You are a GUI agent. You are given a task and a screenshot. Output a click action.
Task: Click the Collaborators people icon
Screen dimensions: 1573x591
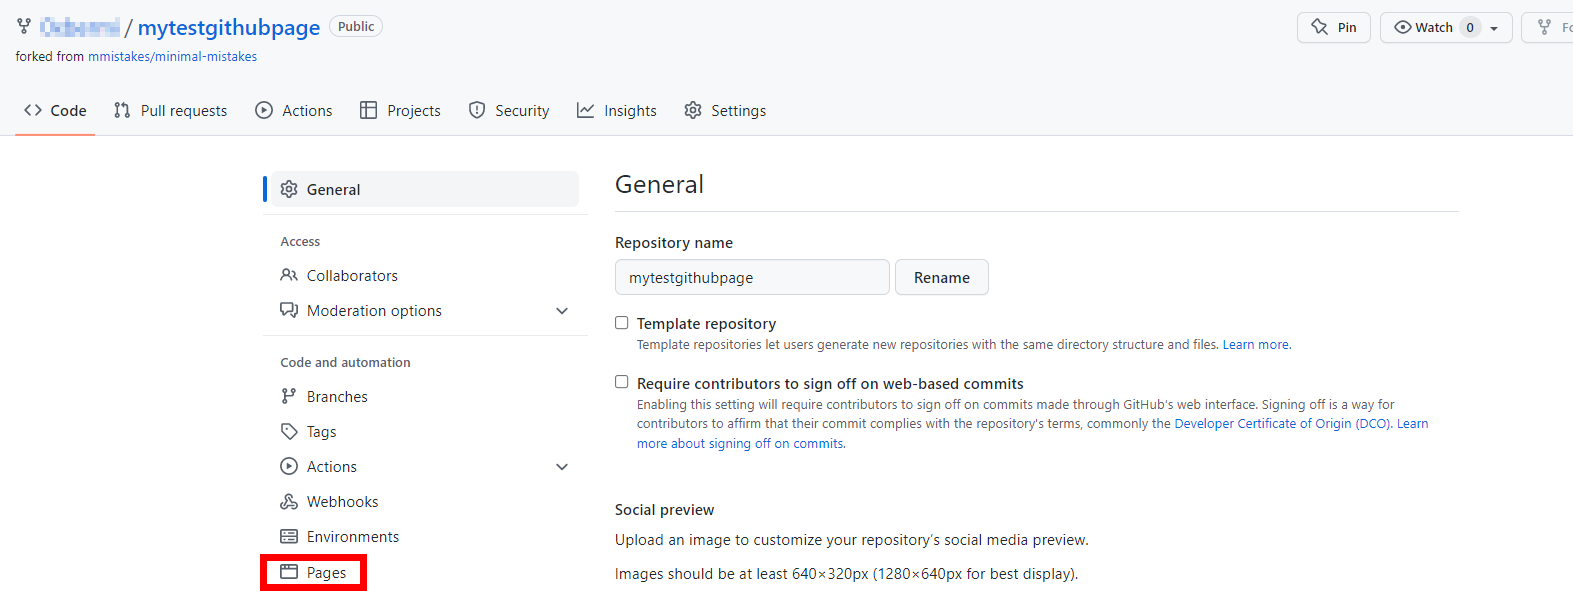289,275
